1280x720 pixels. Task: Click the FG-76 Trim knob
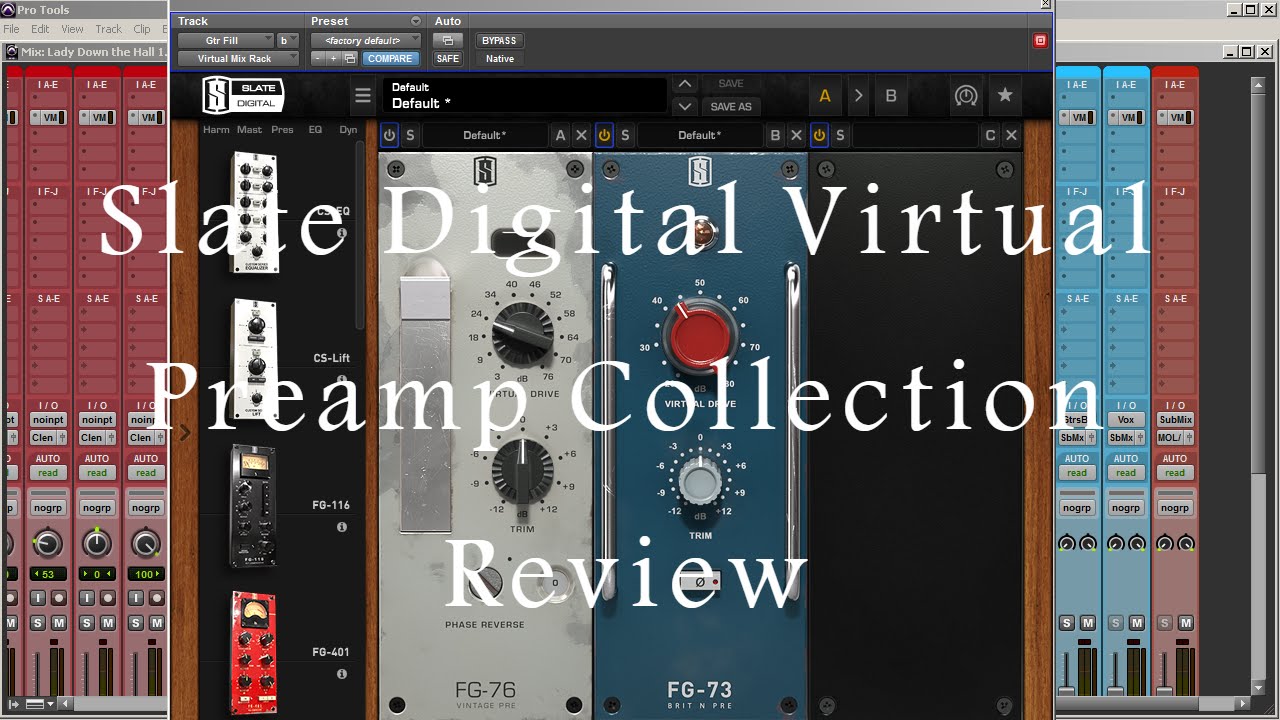tap(522, 470)
